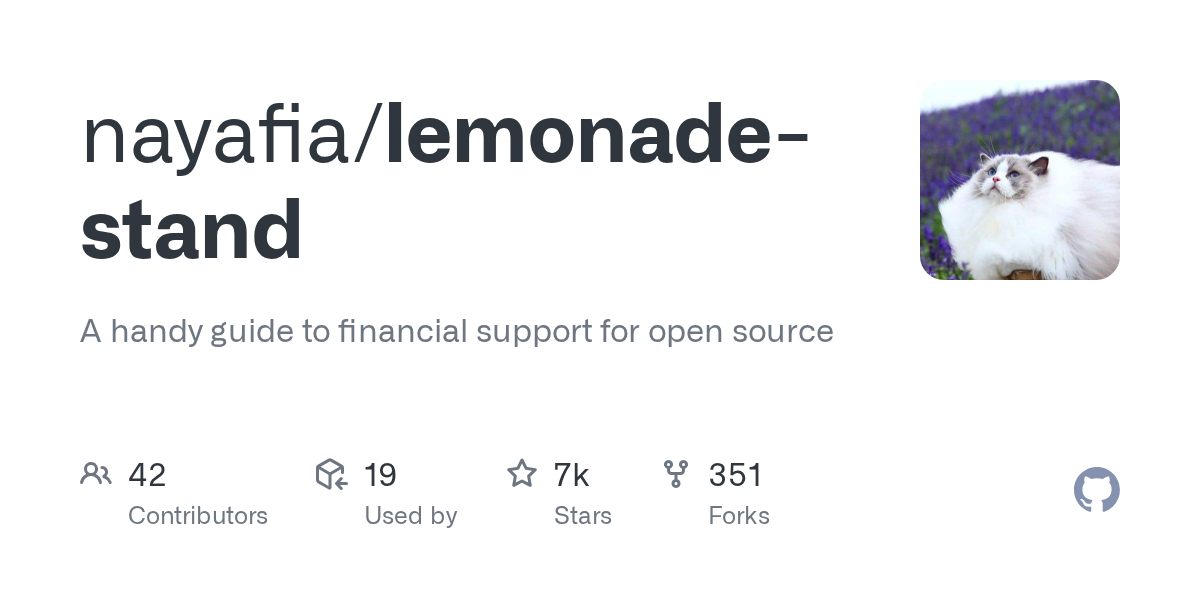Select the "Used by" label
This screenshot has width=1200, height=600.
point(410,516)
